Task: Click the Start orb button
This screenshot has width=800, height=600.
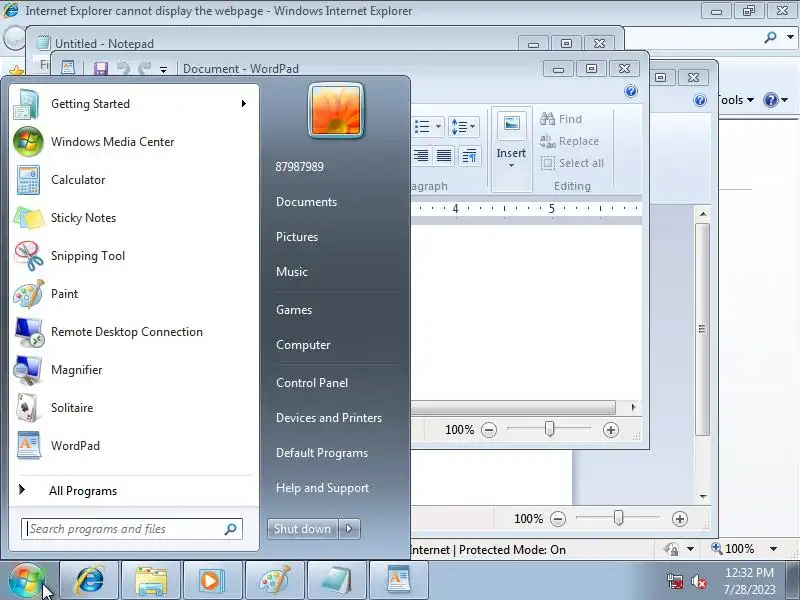Action: [x=27, y=581]
